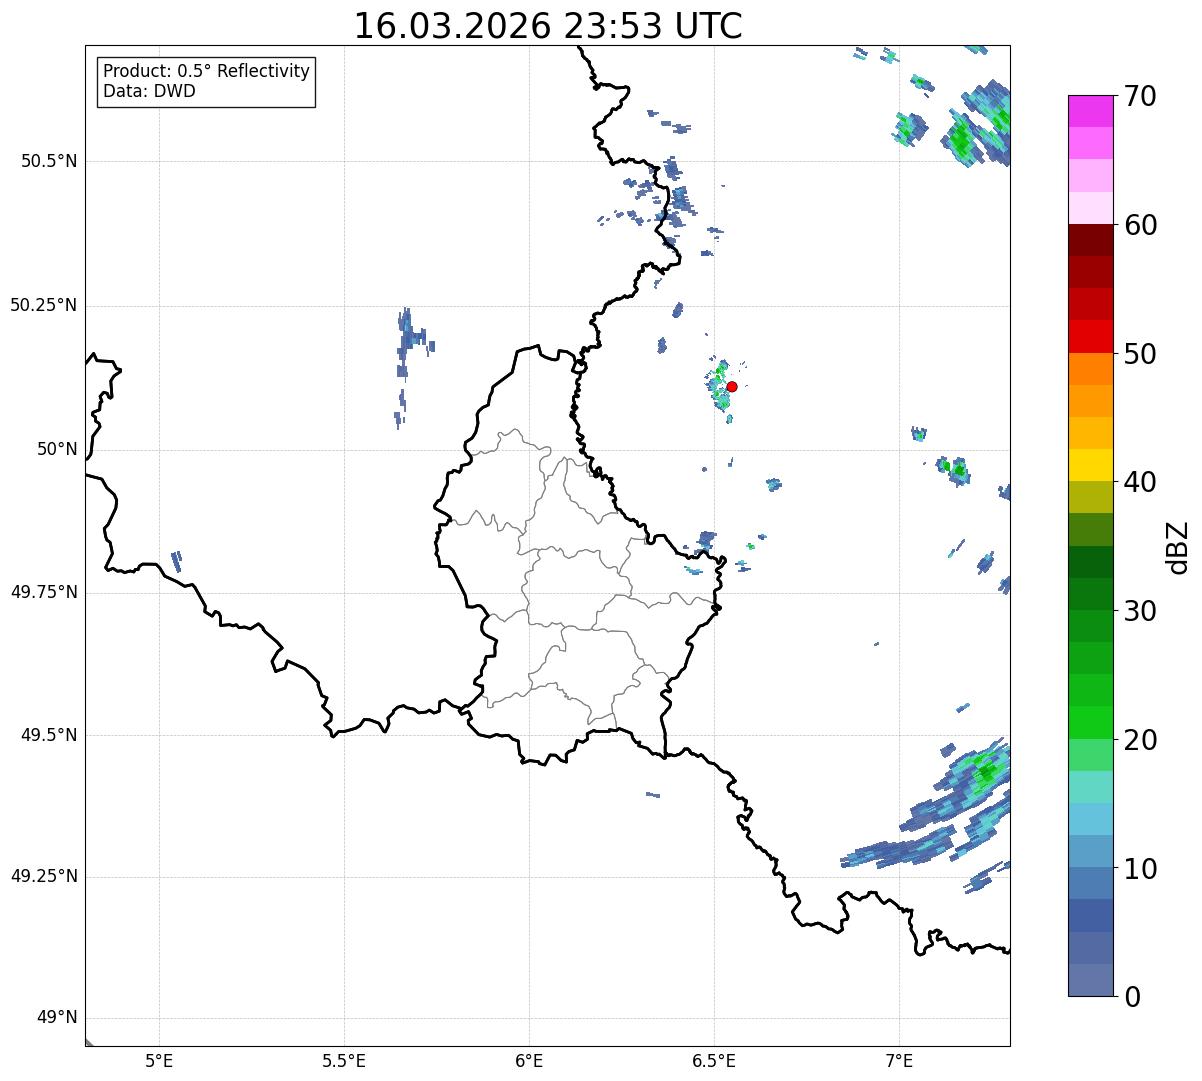Image resolution: width=1202 pixels, height=1081 pixels.
Task: Click the red location marker dot
Action: tap(732, 386)
